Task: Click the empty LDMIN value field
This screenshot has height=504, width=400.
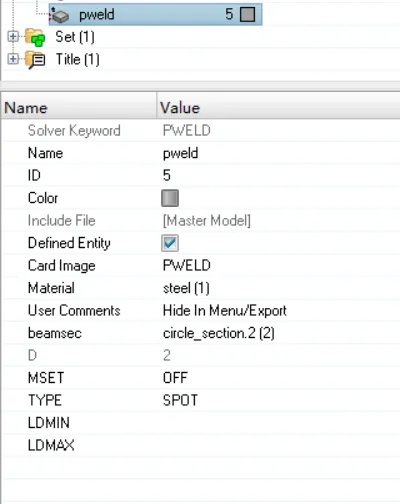Action: coord(280,423)
